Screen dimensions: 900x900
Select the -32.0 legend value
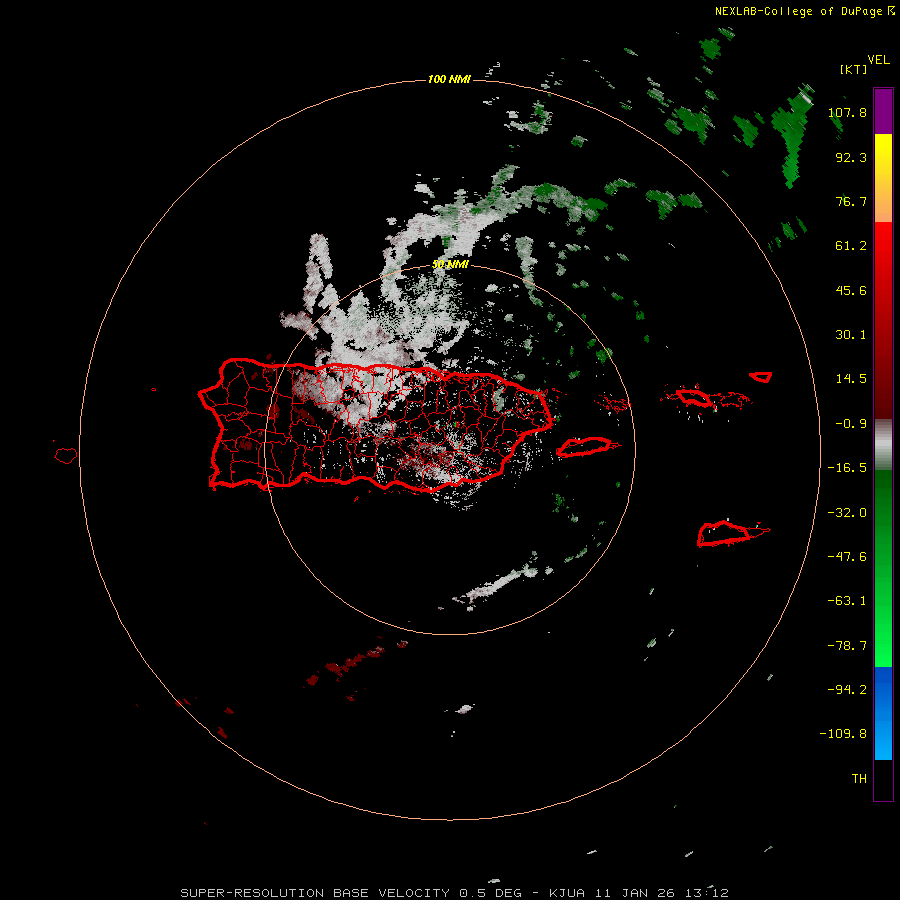pyautogui.click(x=847, y=513)
